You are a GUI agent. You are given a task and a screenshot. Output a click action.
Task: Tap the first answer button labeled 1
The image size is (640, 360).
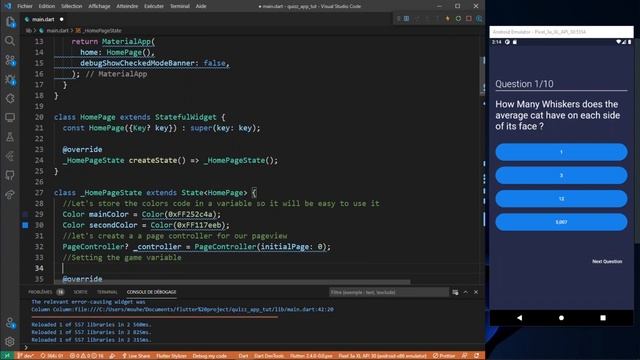coord(561,152)
